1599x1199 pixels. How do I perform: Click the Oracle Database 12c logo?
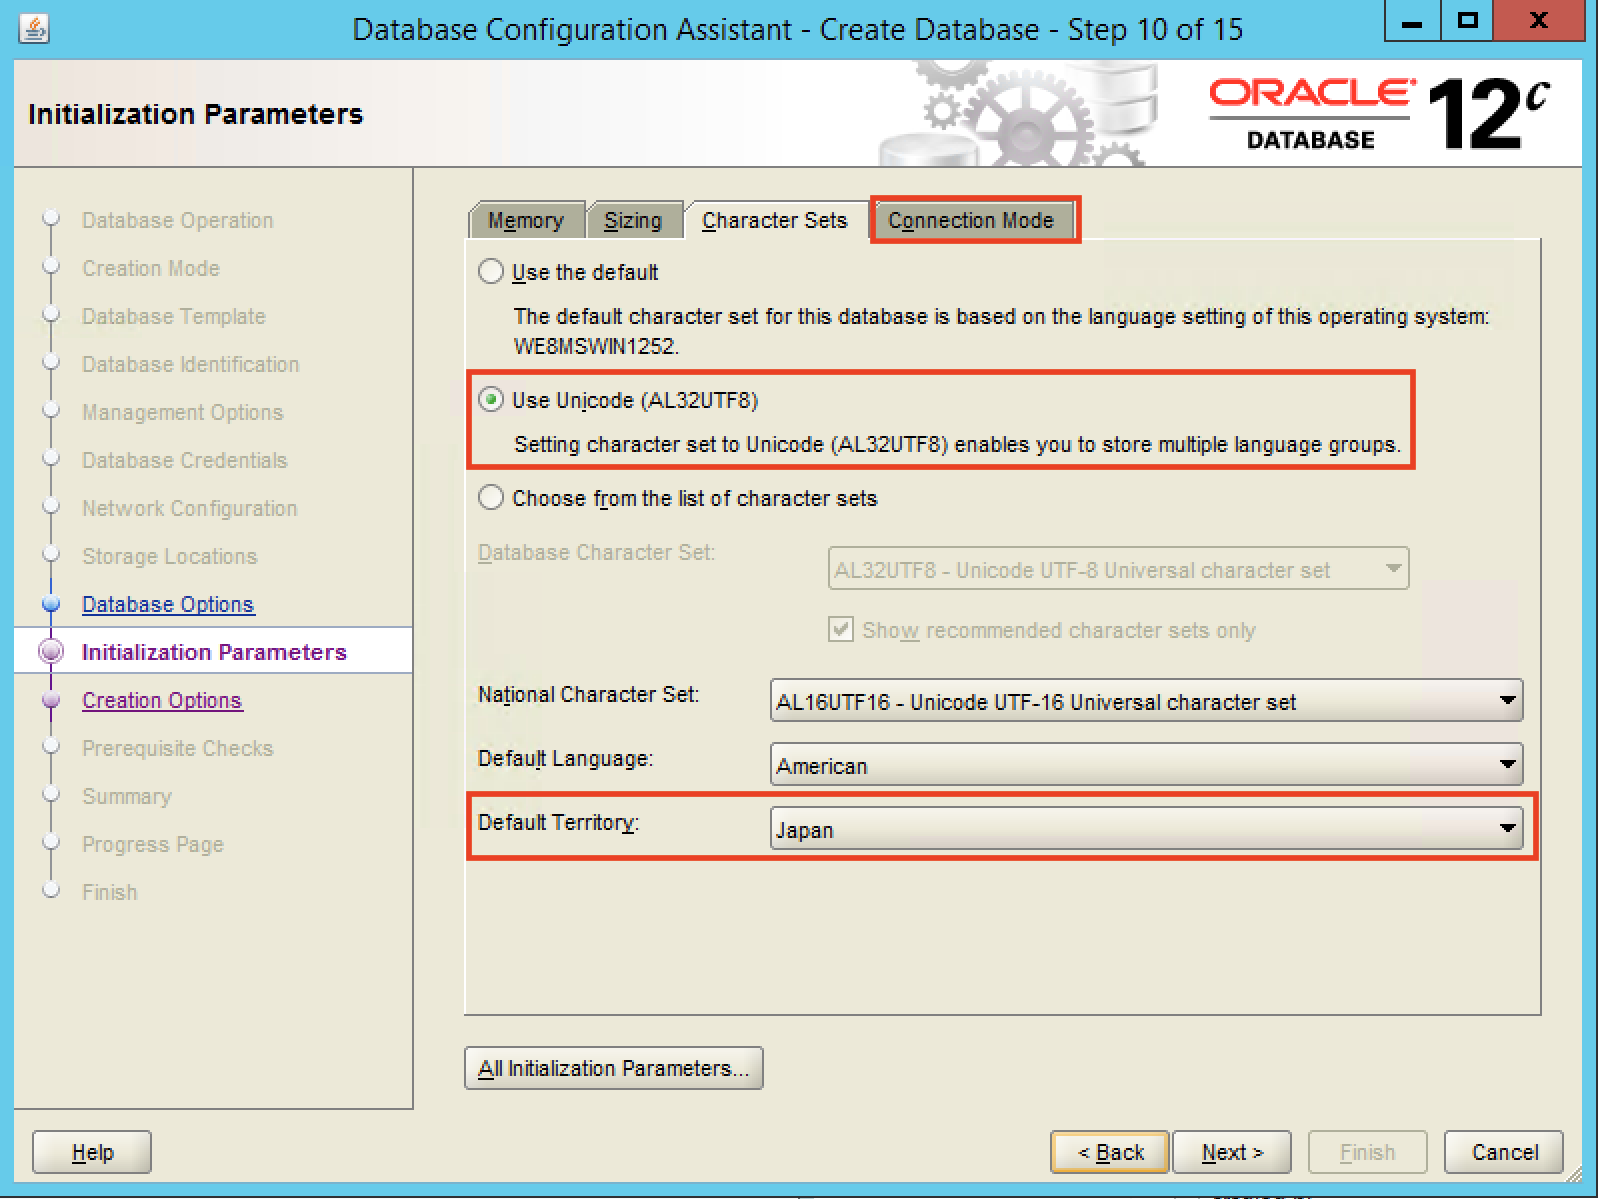pyautogui.click(x=1378, y=114)
